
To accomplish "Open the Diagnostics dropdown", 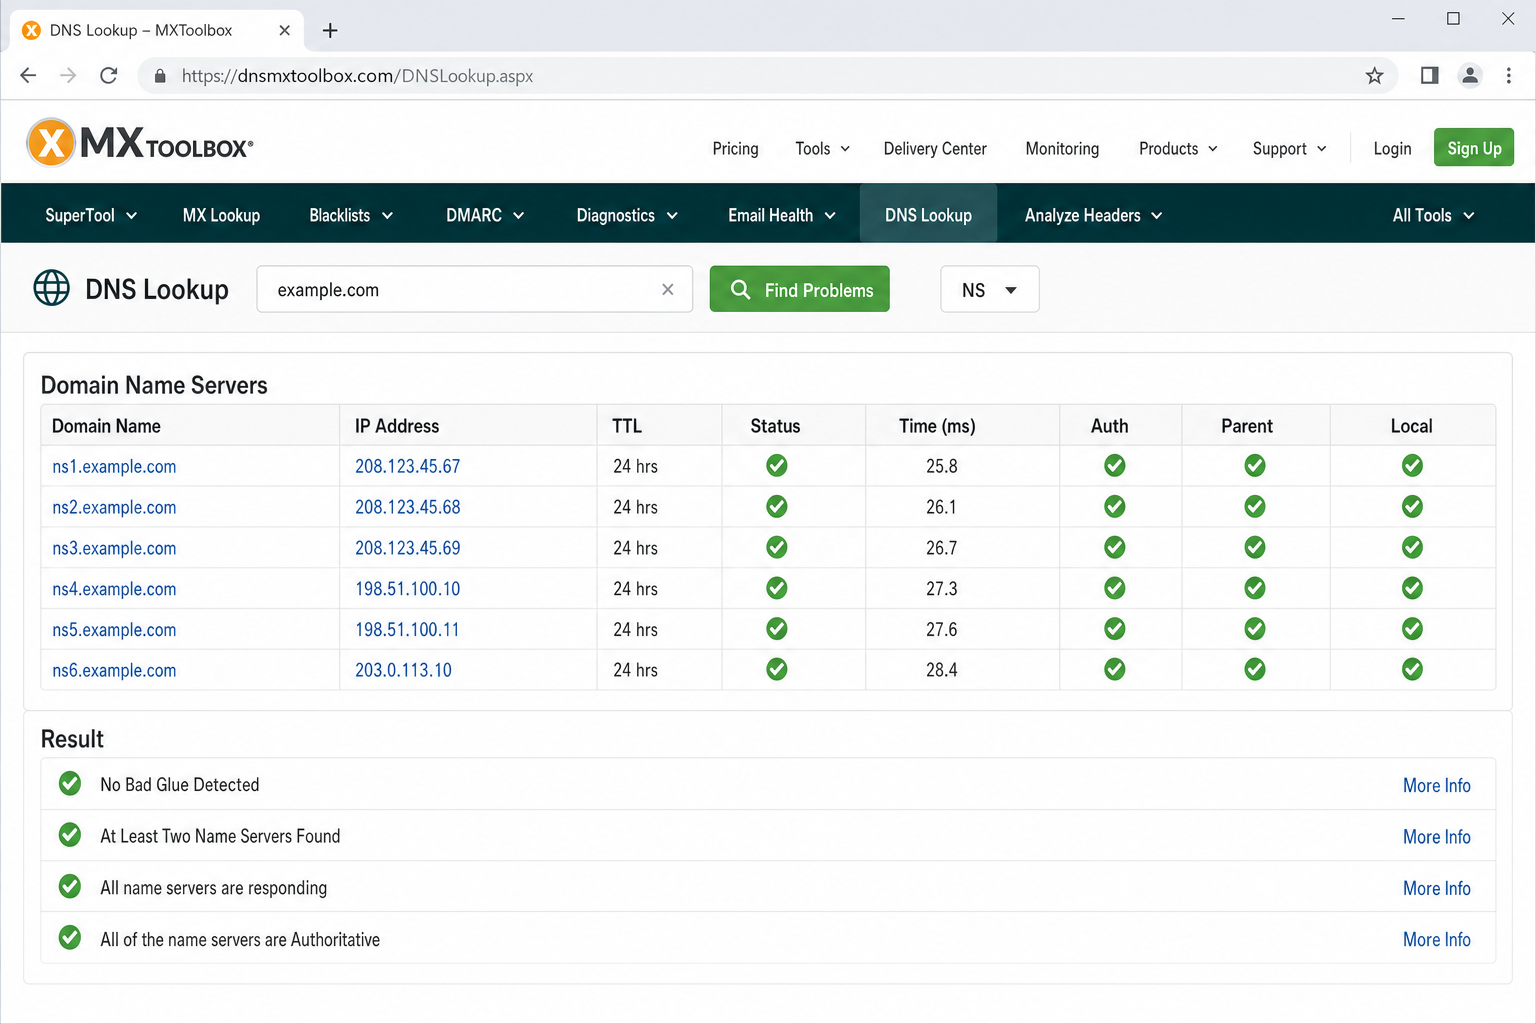I will coord(627,215).
